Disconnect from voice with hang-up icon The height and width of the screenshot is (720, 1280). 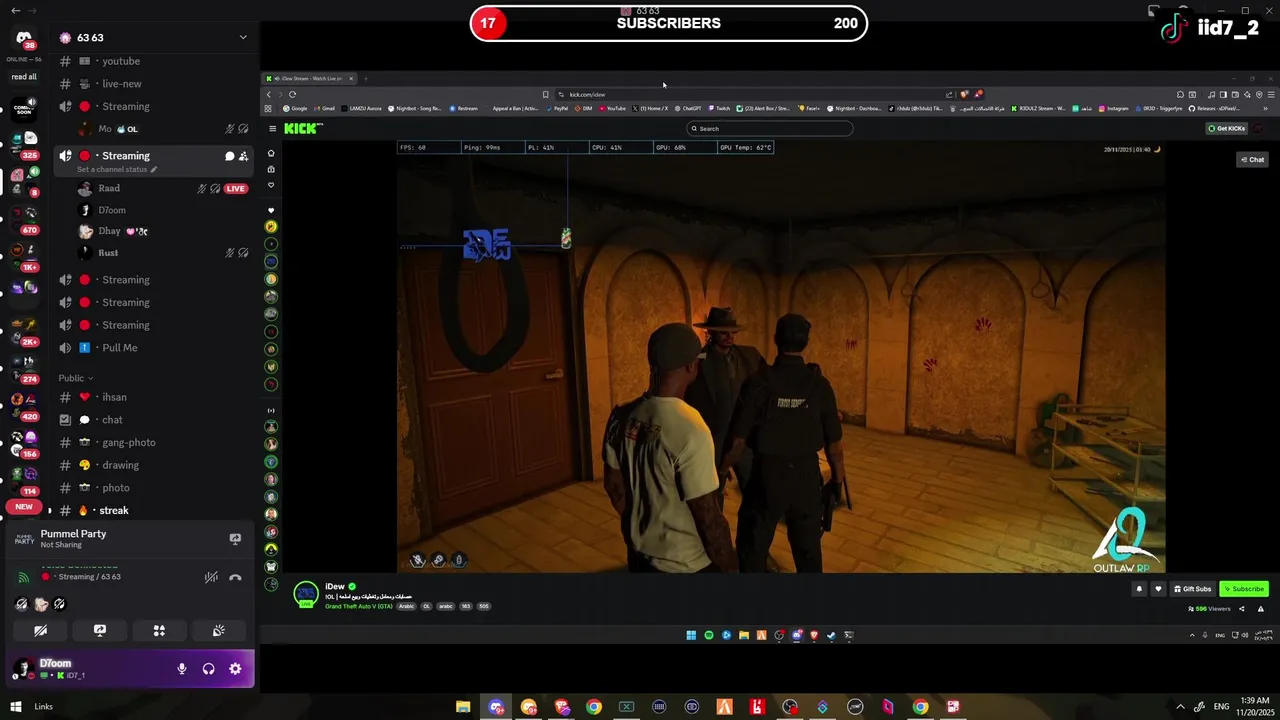point(235,577)
